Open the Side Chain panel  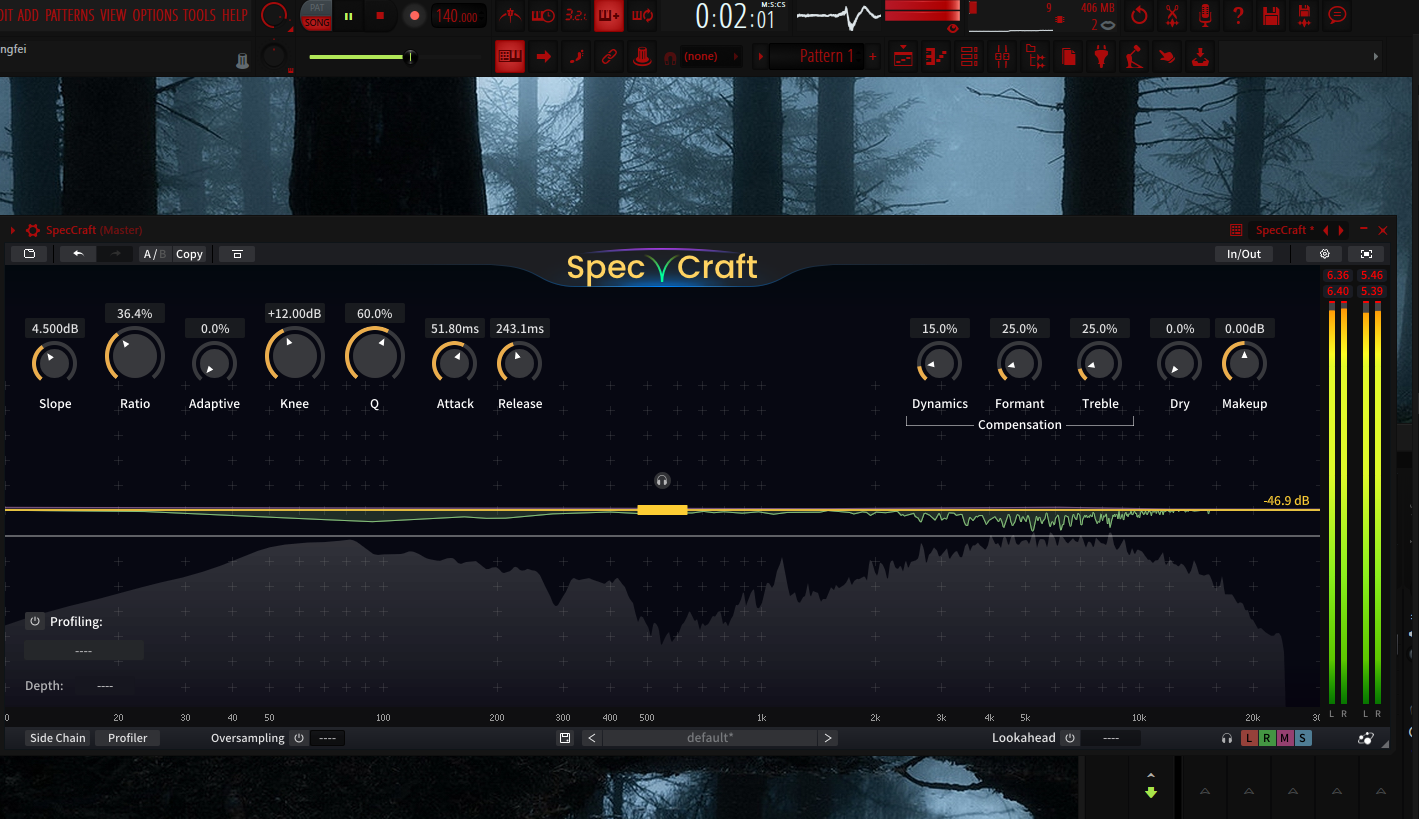click(58, 738)
